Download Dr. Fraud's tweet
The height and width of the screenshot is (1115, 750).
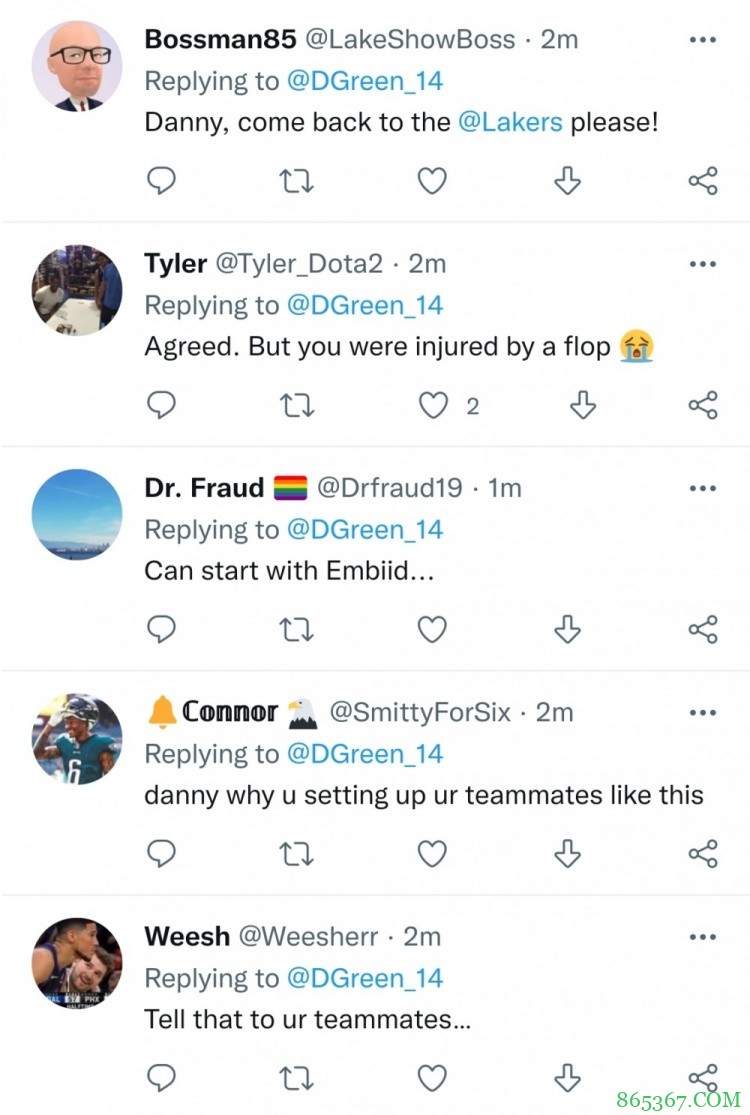pyautogui.click(x=567, y=629)
